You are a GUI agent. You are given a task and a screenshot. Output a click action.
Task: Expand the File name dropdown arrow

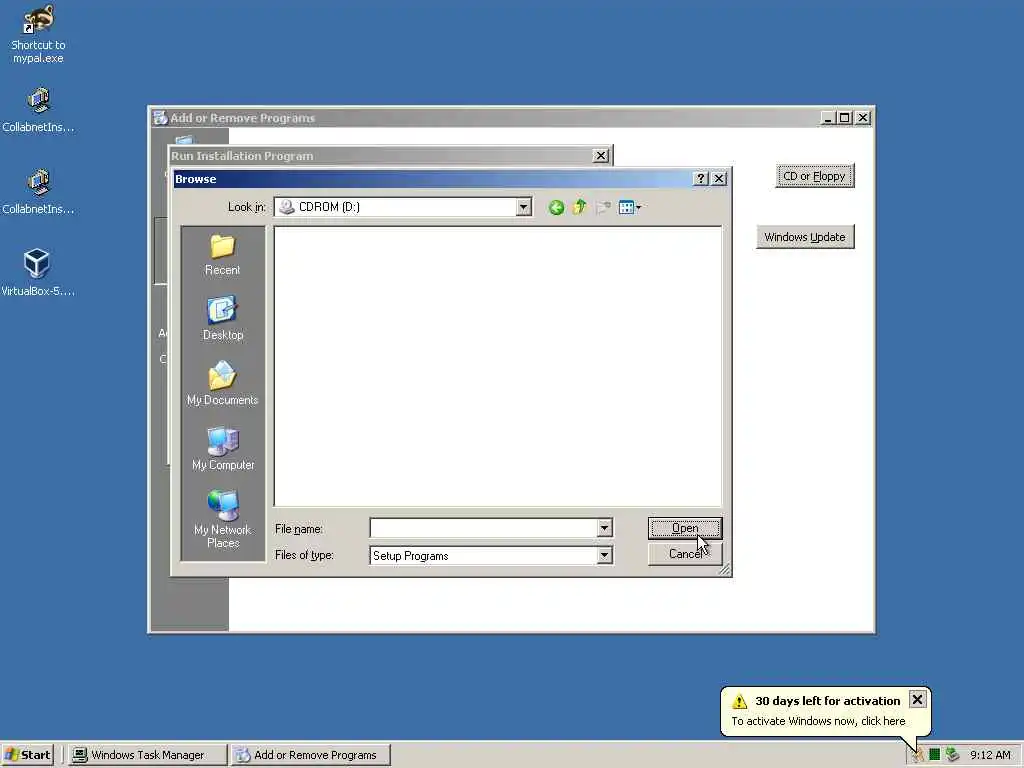[x=604, y=528]
